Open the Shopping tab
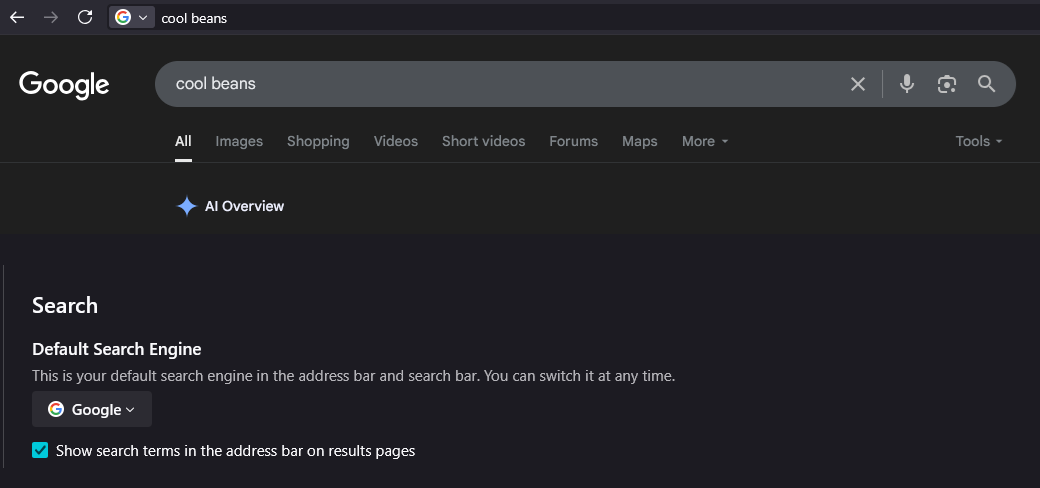 tap(318, 141)
